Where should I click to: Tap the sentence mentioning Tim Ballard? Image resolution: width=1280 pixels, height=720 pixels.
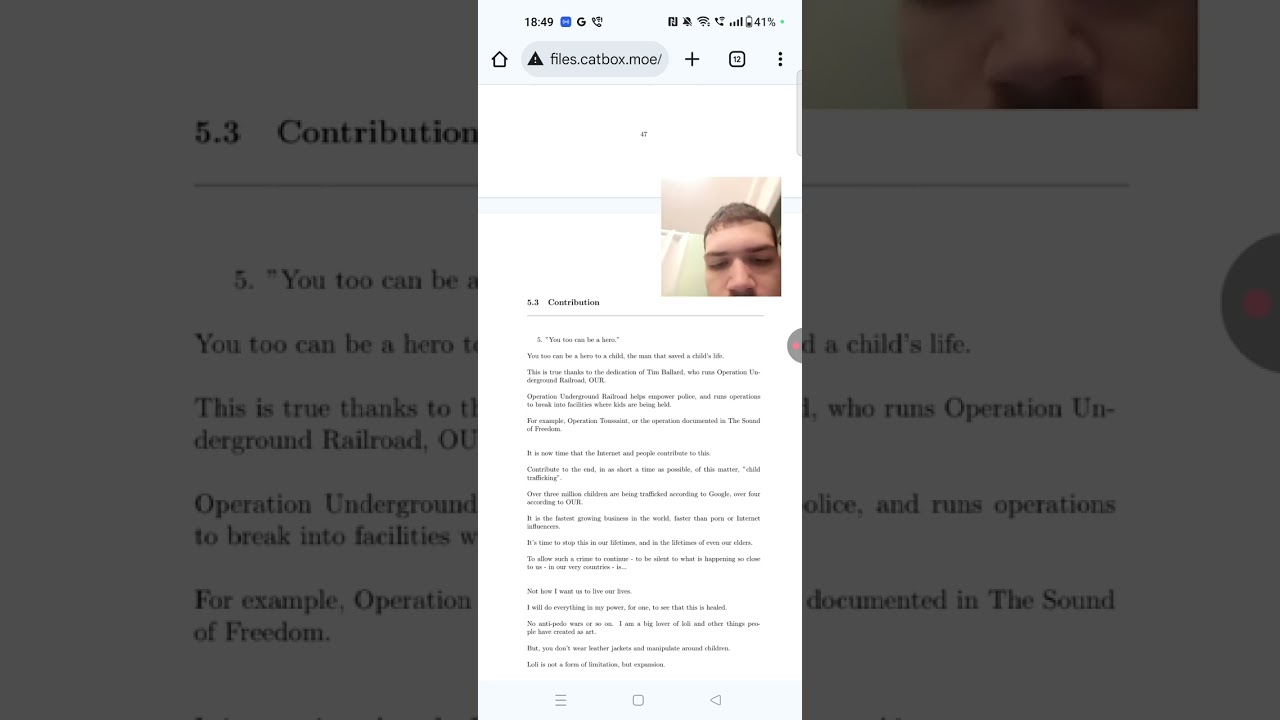tap(643, 376)
